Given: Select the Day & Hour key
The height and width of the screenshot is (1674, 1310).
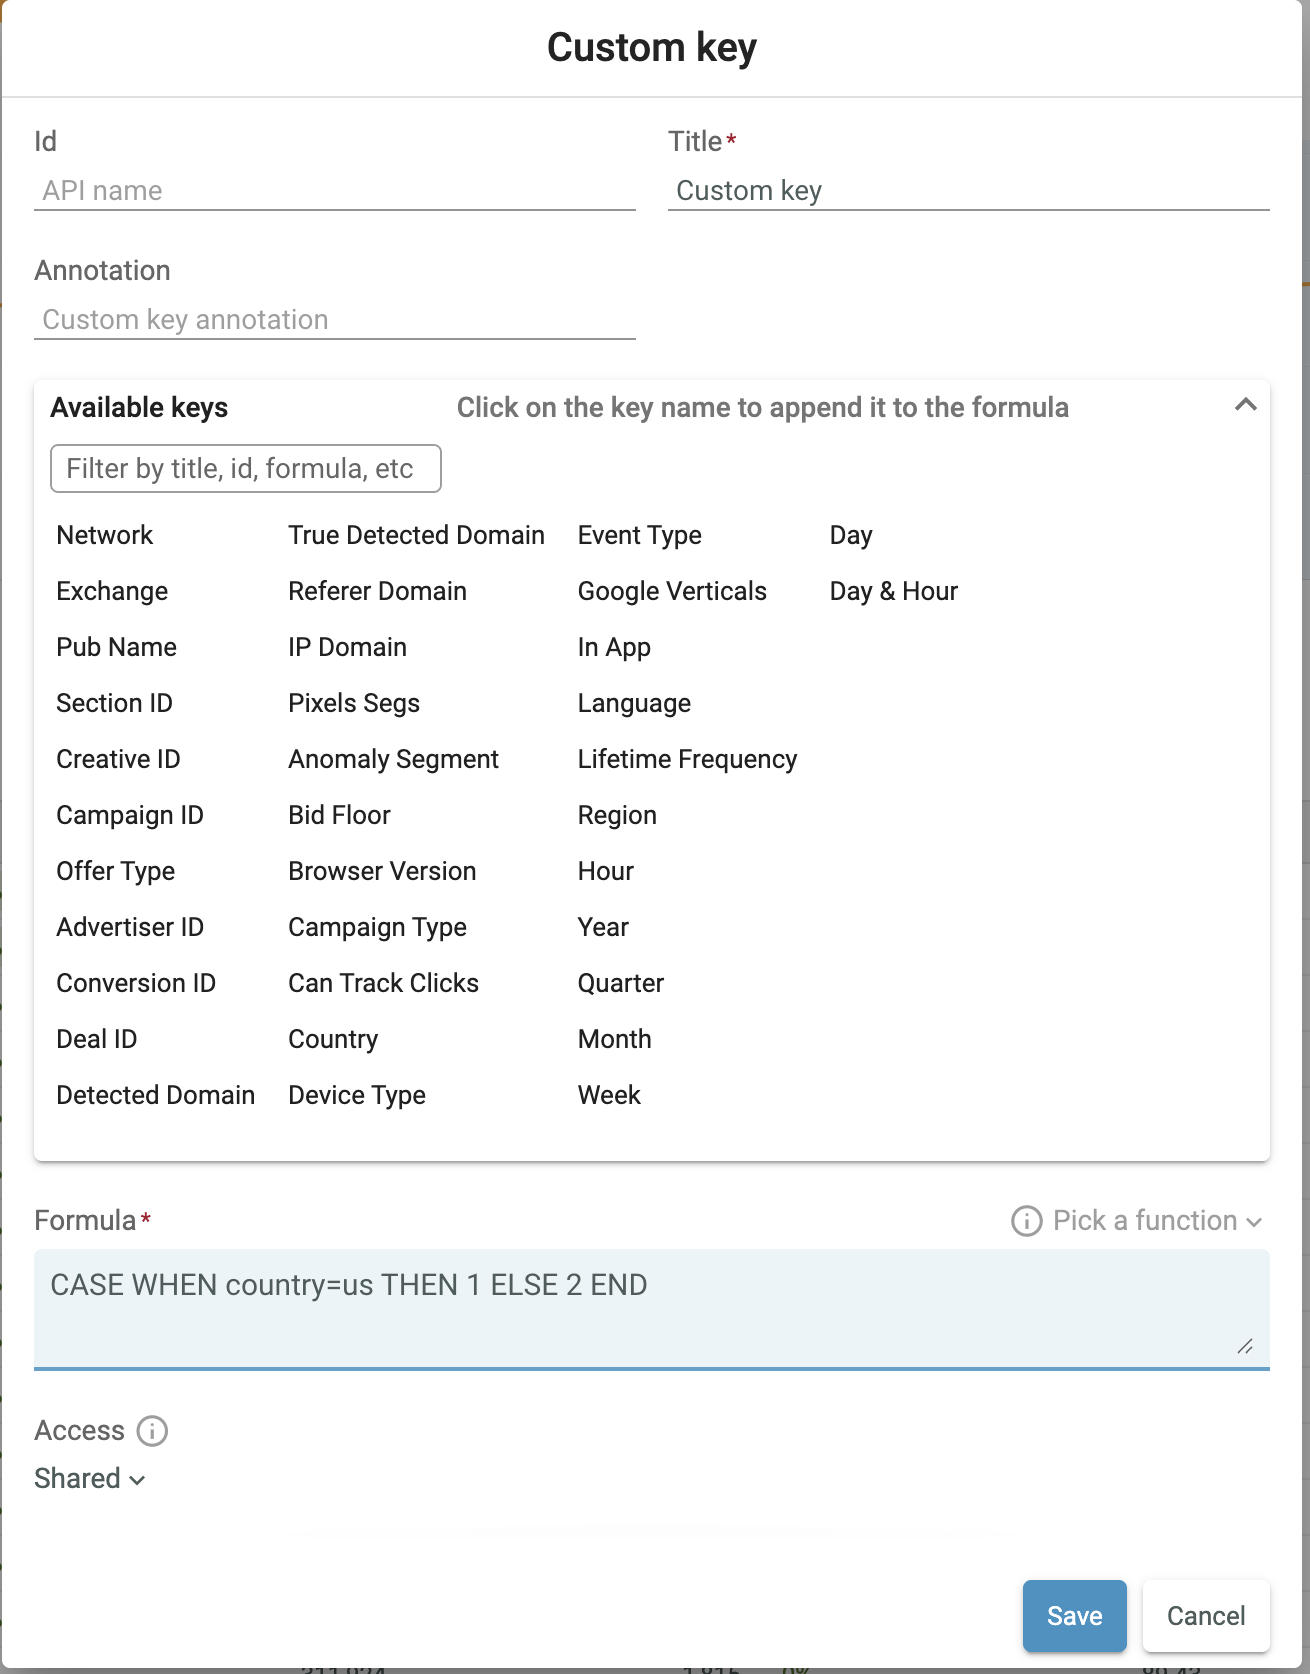Looking at the screenshot, I should [893, 592].
